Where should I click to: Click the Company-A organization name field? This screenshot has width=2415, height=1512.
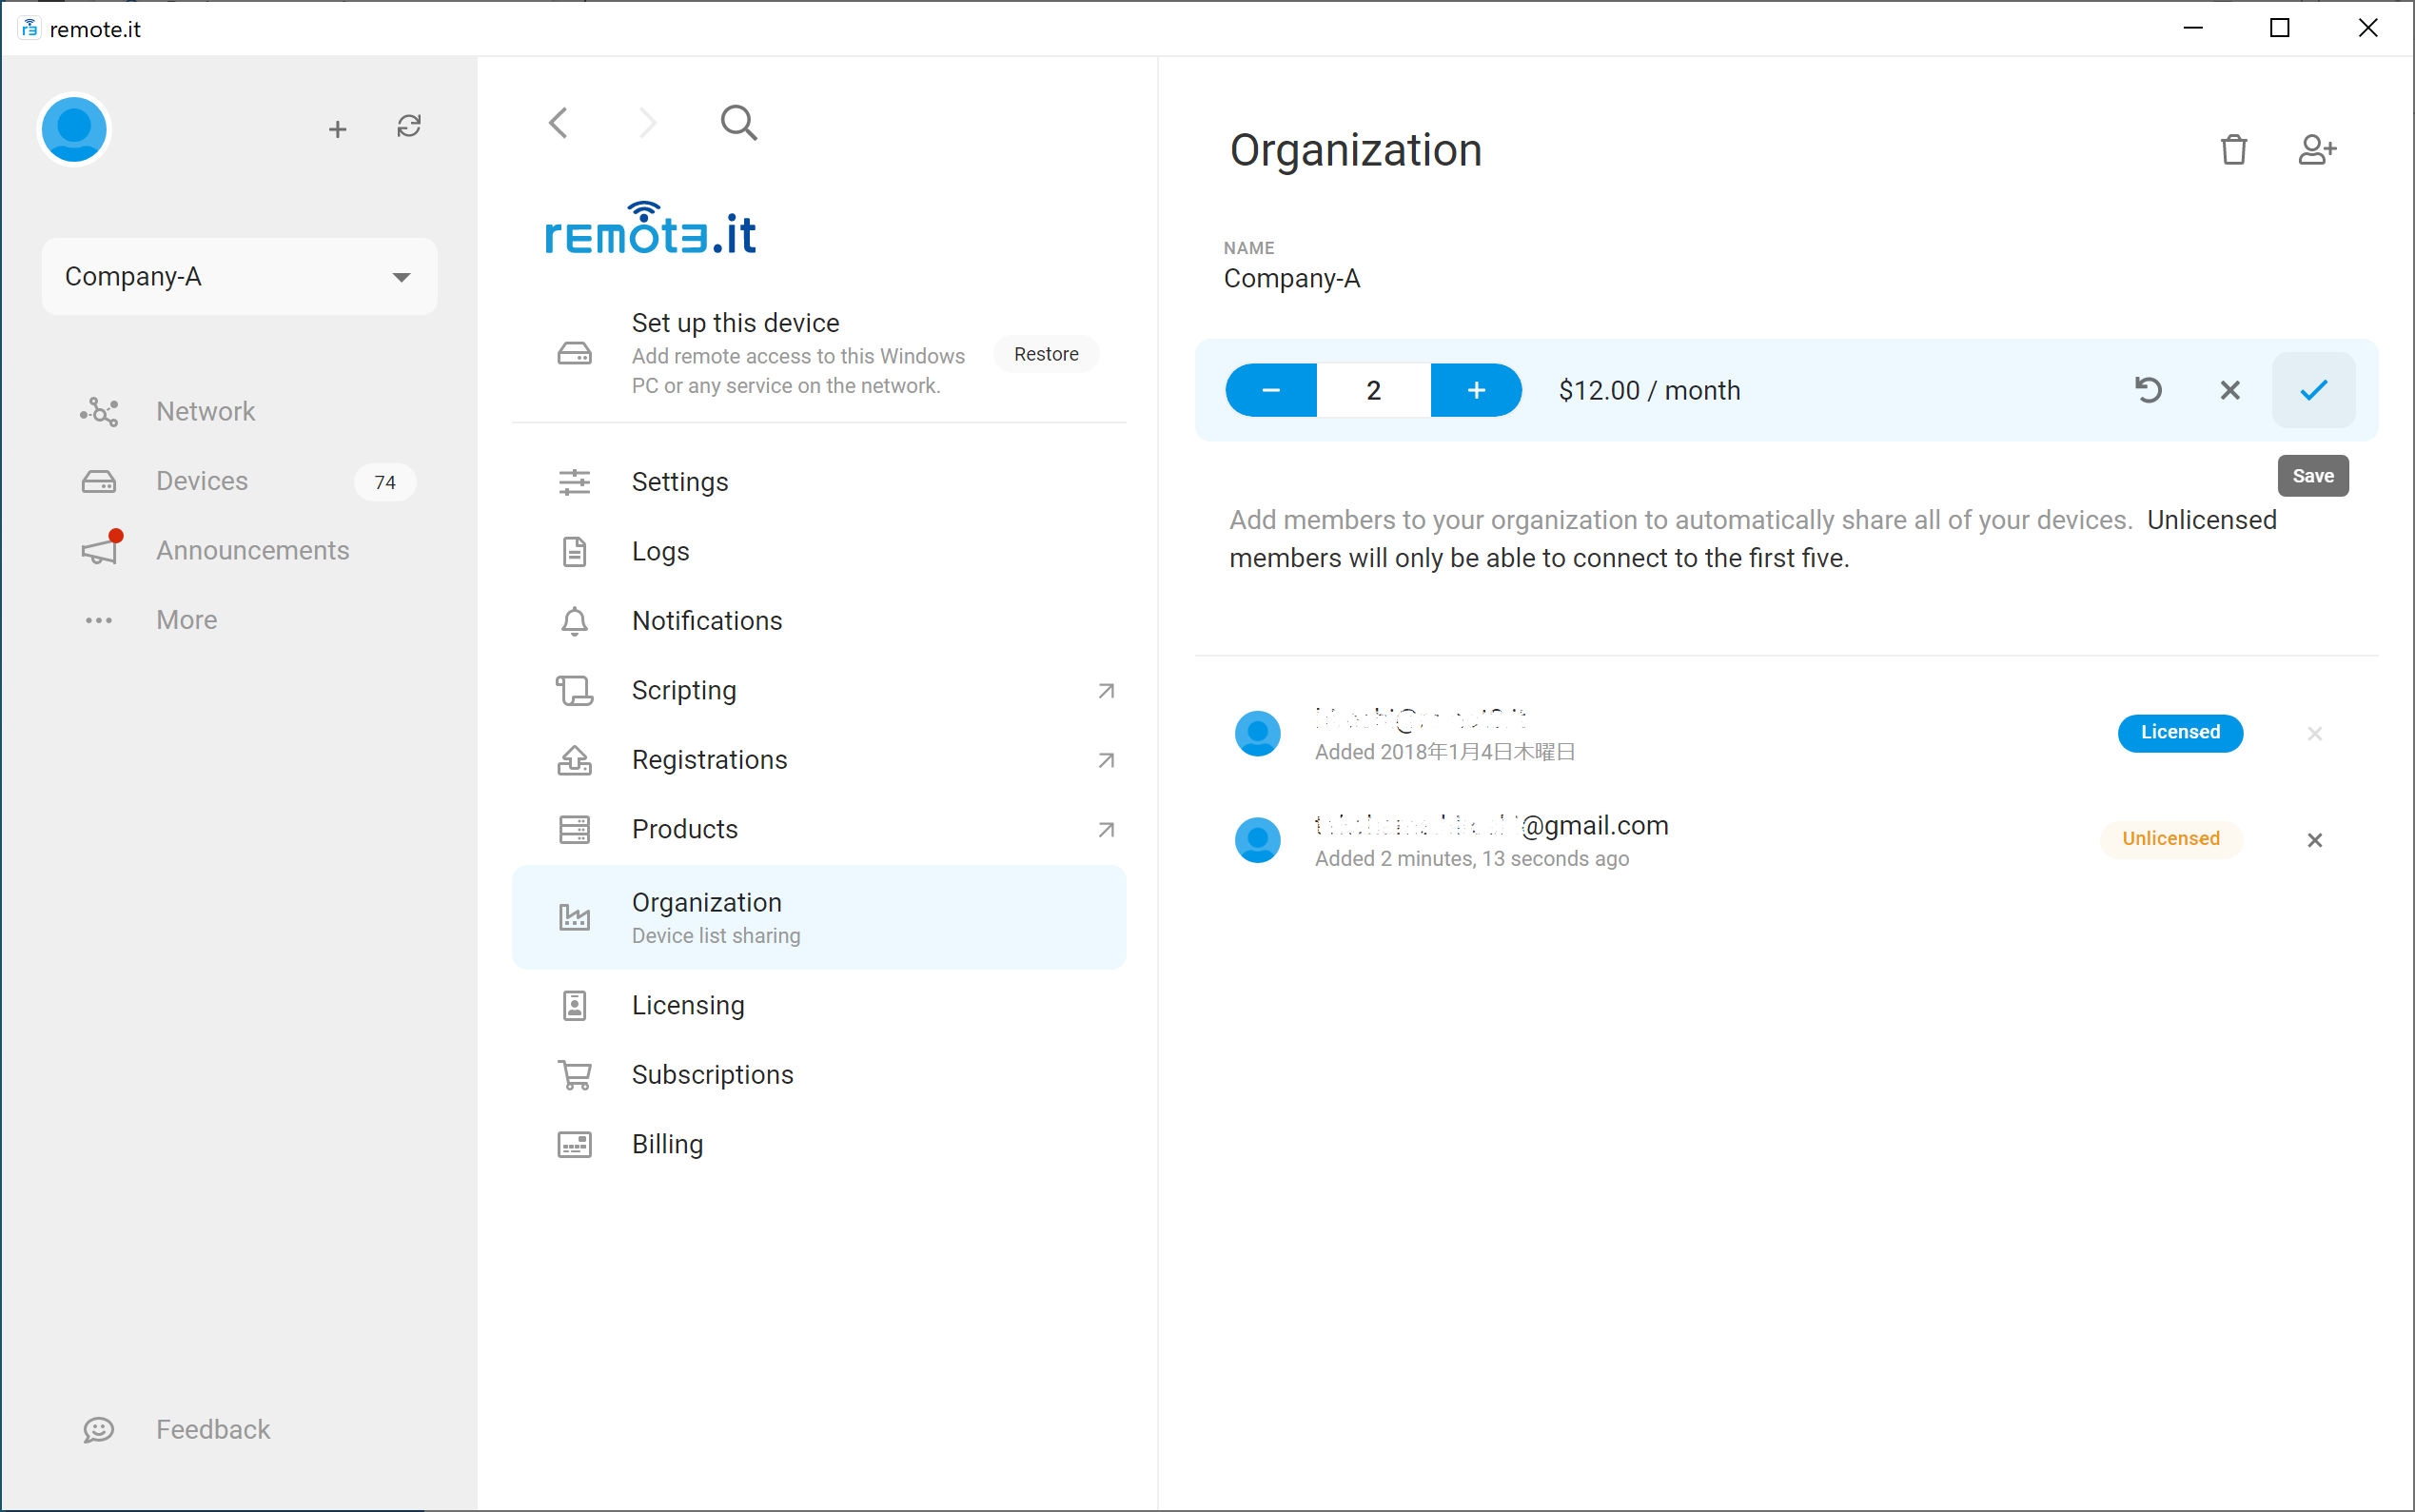1292,278
